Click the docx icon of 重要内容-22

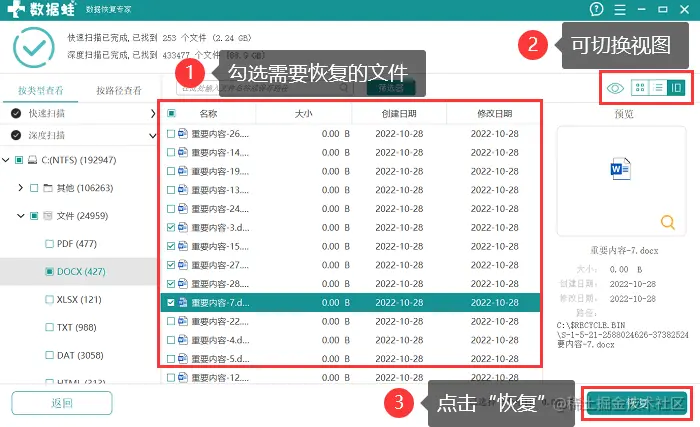tap(183, 321)
